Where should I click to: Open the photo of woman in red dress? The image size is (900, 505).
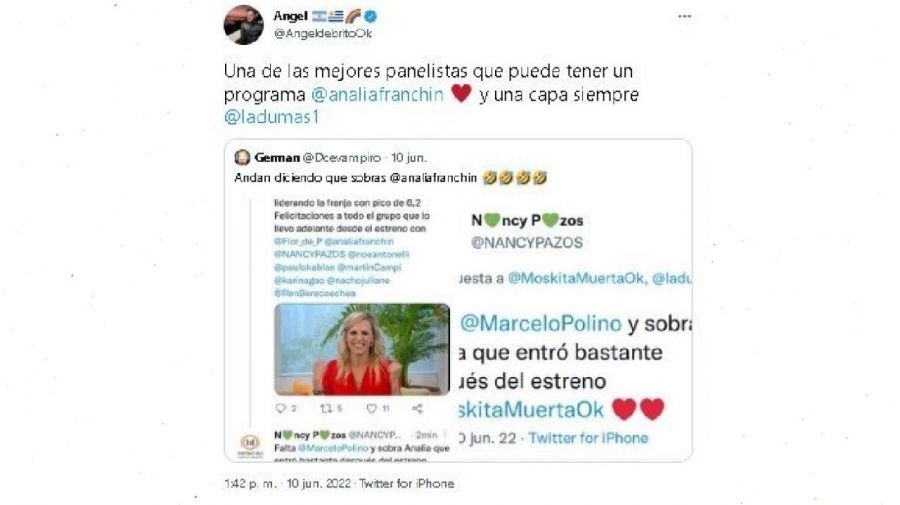(362, 349)
